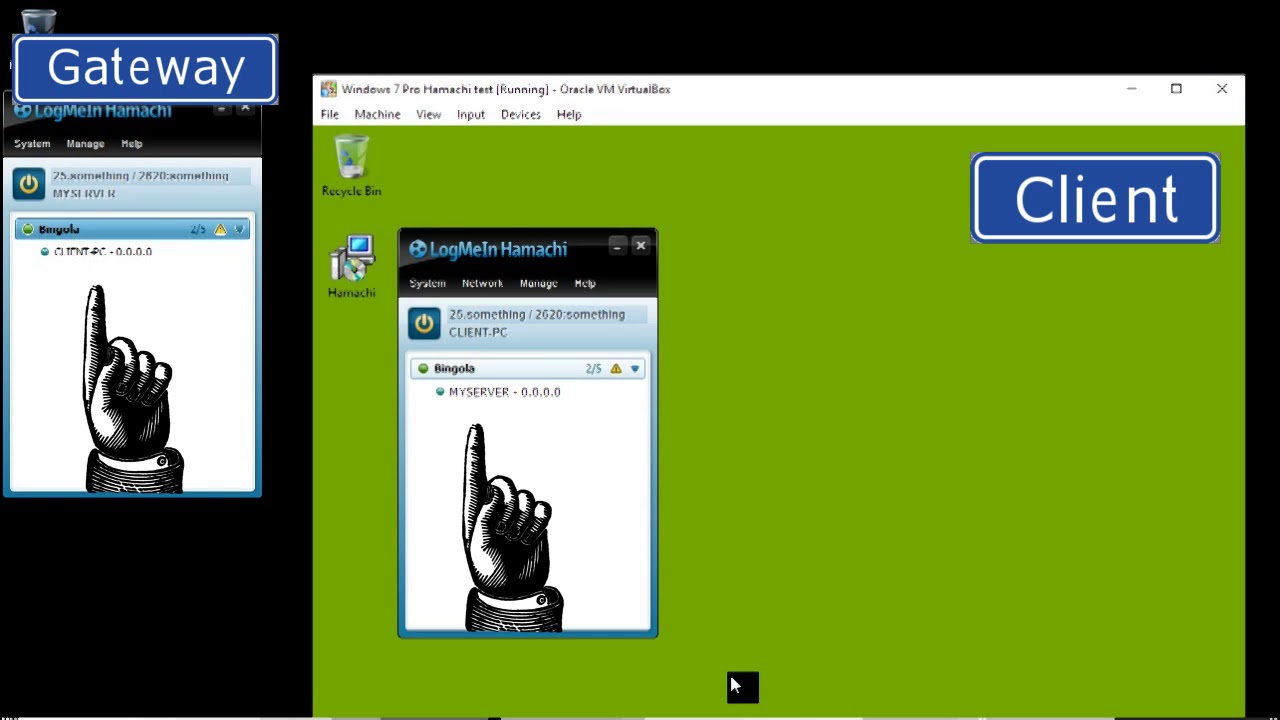Select the Bingola network in client Hamachi

tap(528, 368)
